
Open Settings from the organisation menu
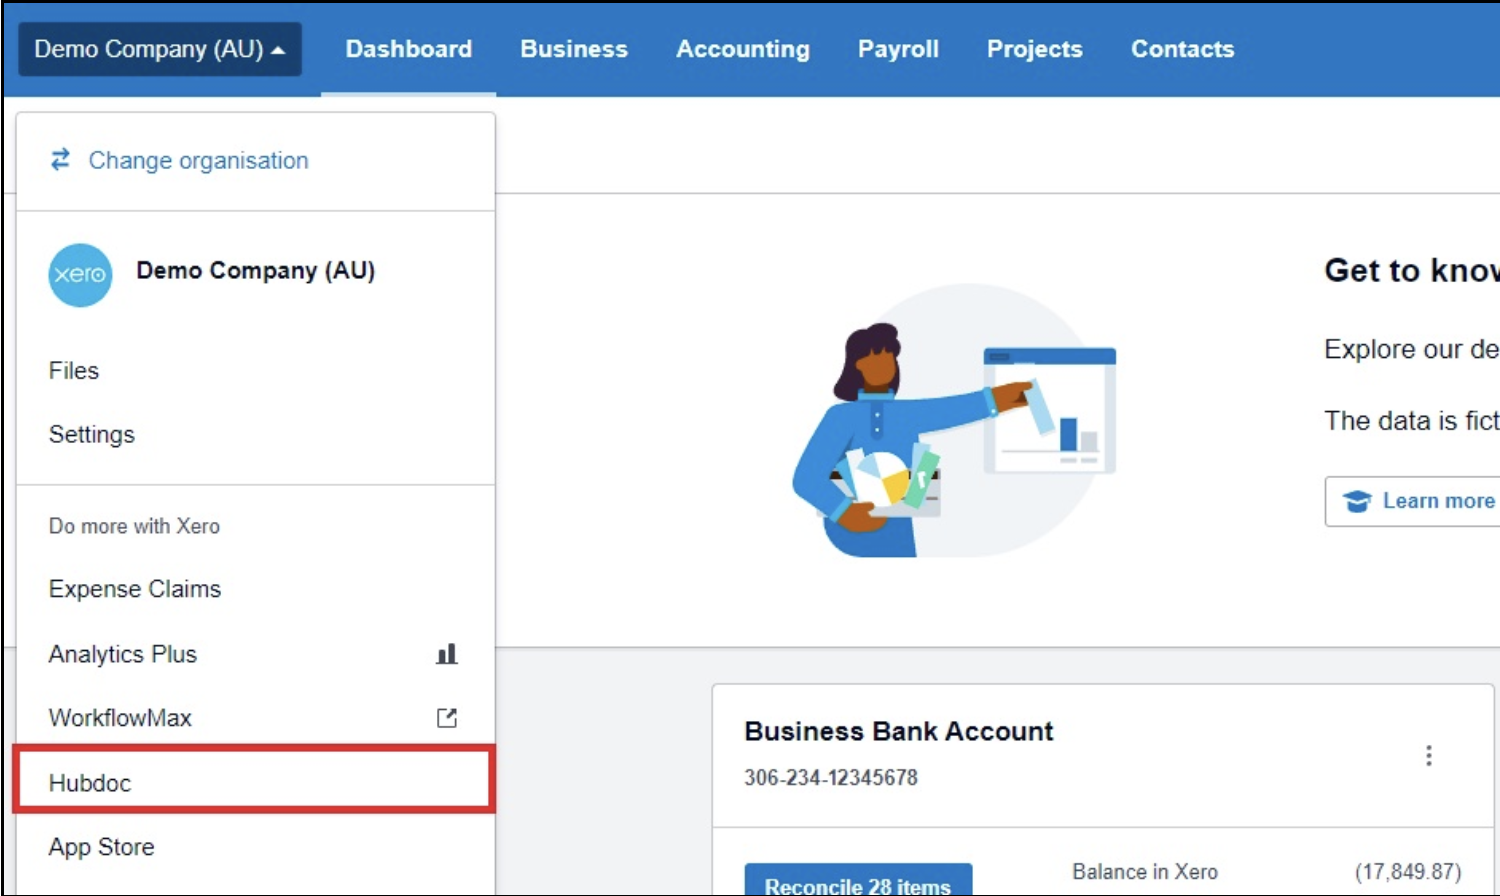91,434
